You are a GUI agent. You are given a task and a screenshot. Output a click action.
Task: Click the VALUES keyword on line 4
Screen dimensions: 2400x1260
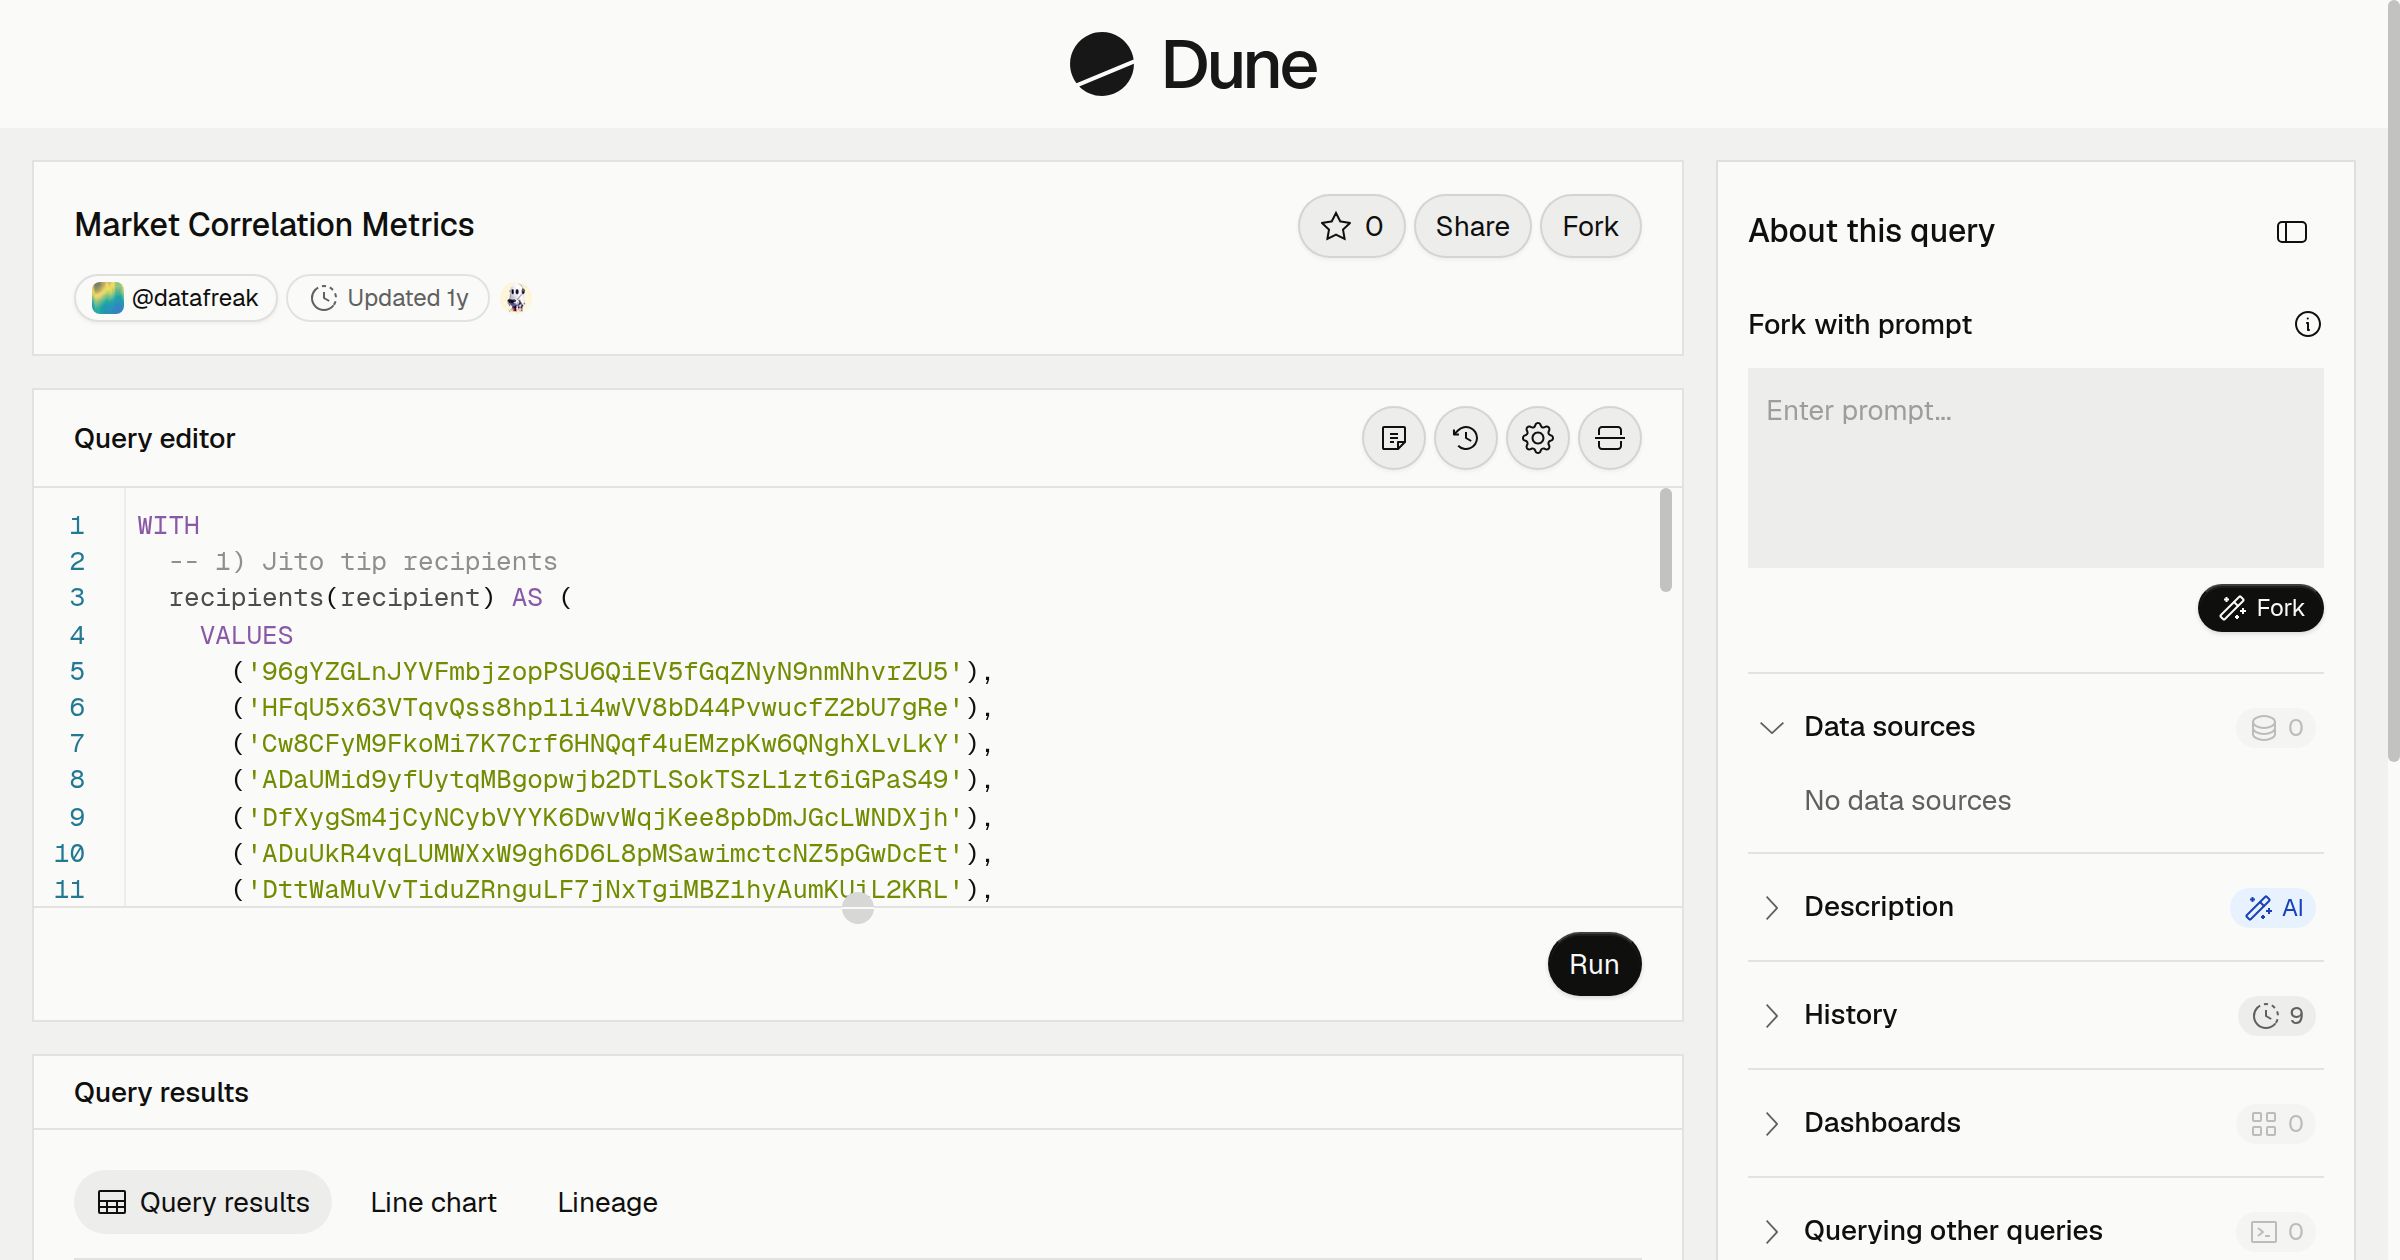click(x=246, y=635)
